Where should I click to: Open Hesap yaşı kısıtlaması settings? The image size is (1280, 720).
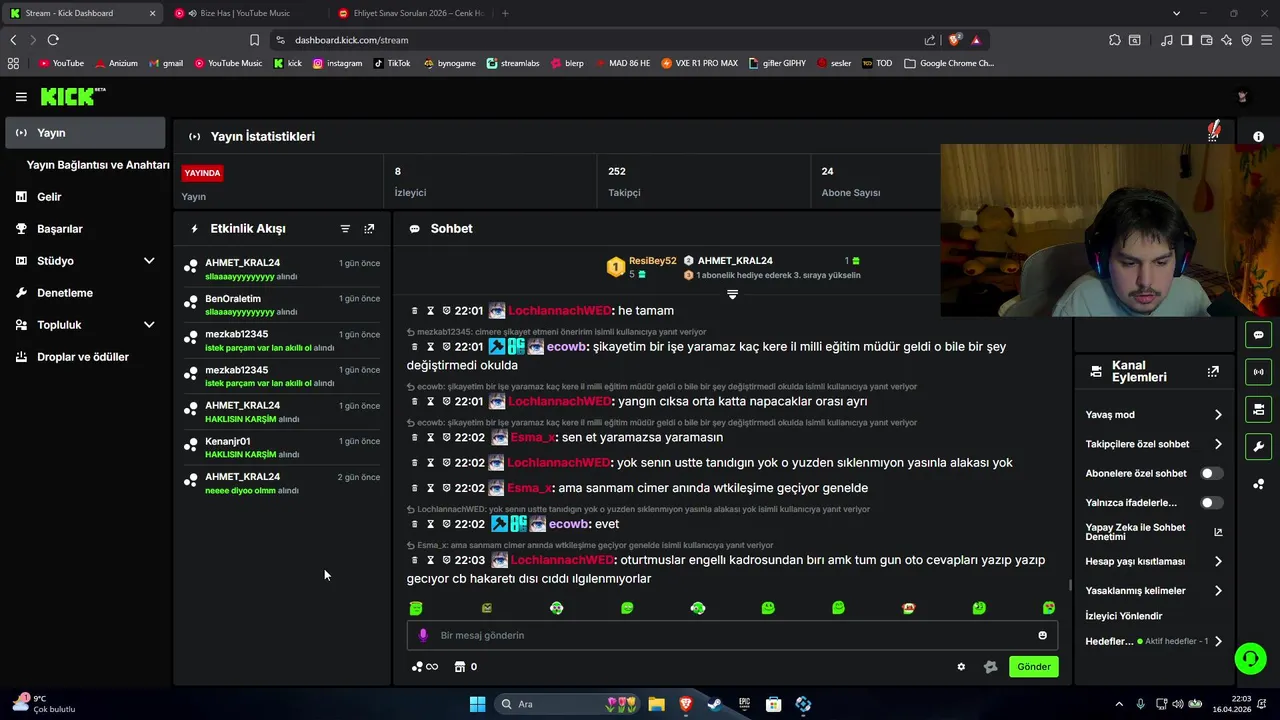[x=1154, y=562]
